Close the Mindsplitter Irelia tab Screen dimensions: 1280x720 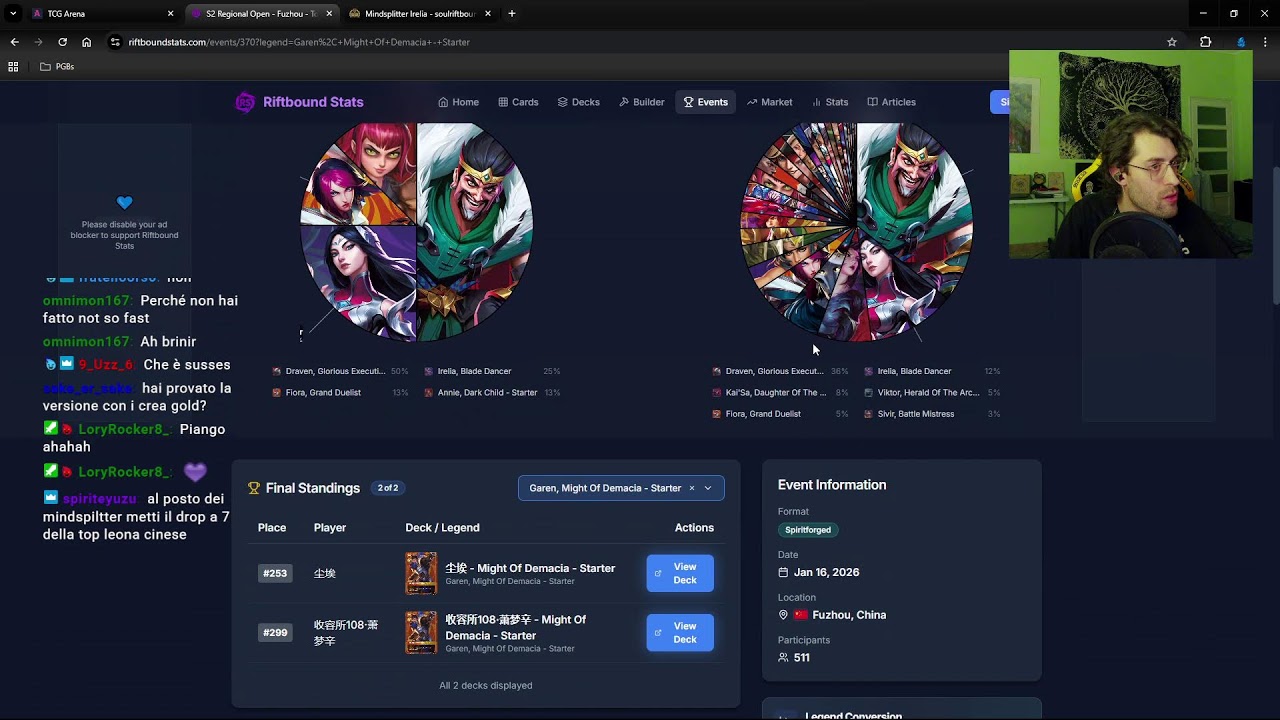487,14
